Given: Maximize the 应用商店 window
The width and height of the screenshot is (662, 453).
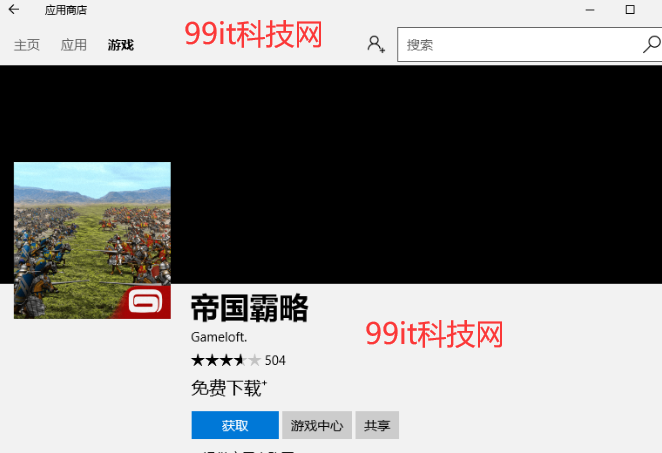Looking at the screenshot, I should (x=630, y=10).
